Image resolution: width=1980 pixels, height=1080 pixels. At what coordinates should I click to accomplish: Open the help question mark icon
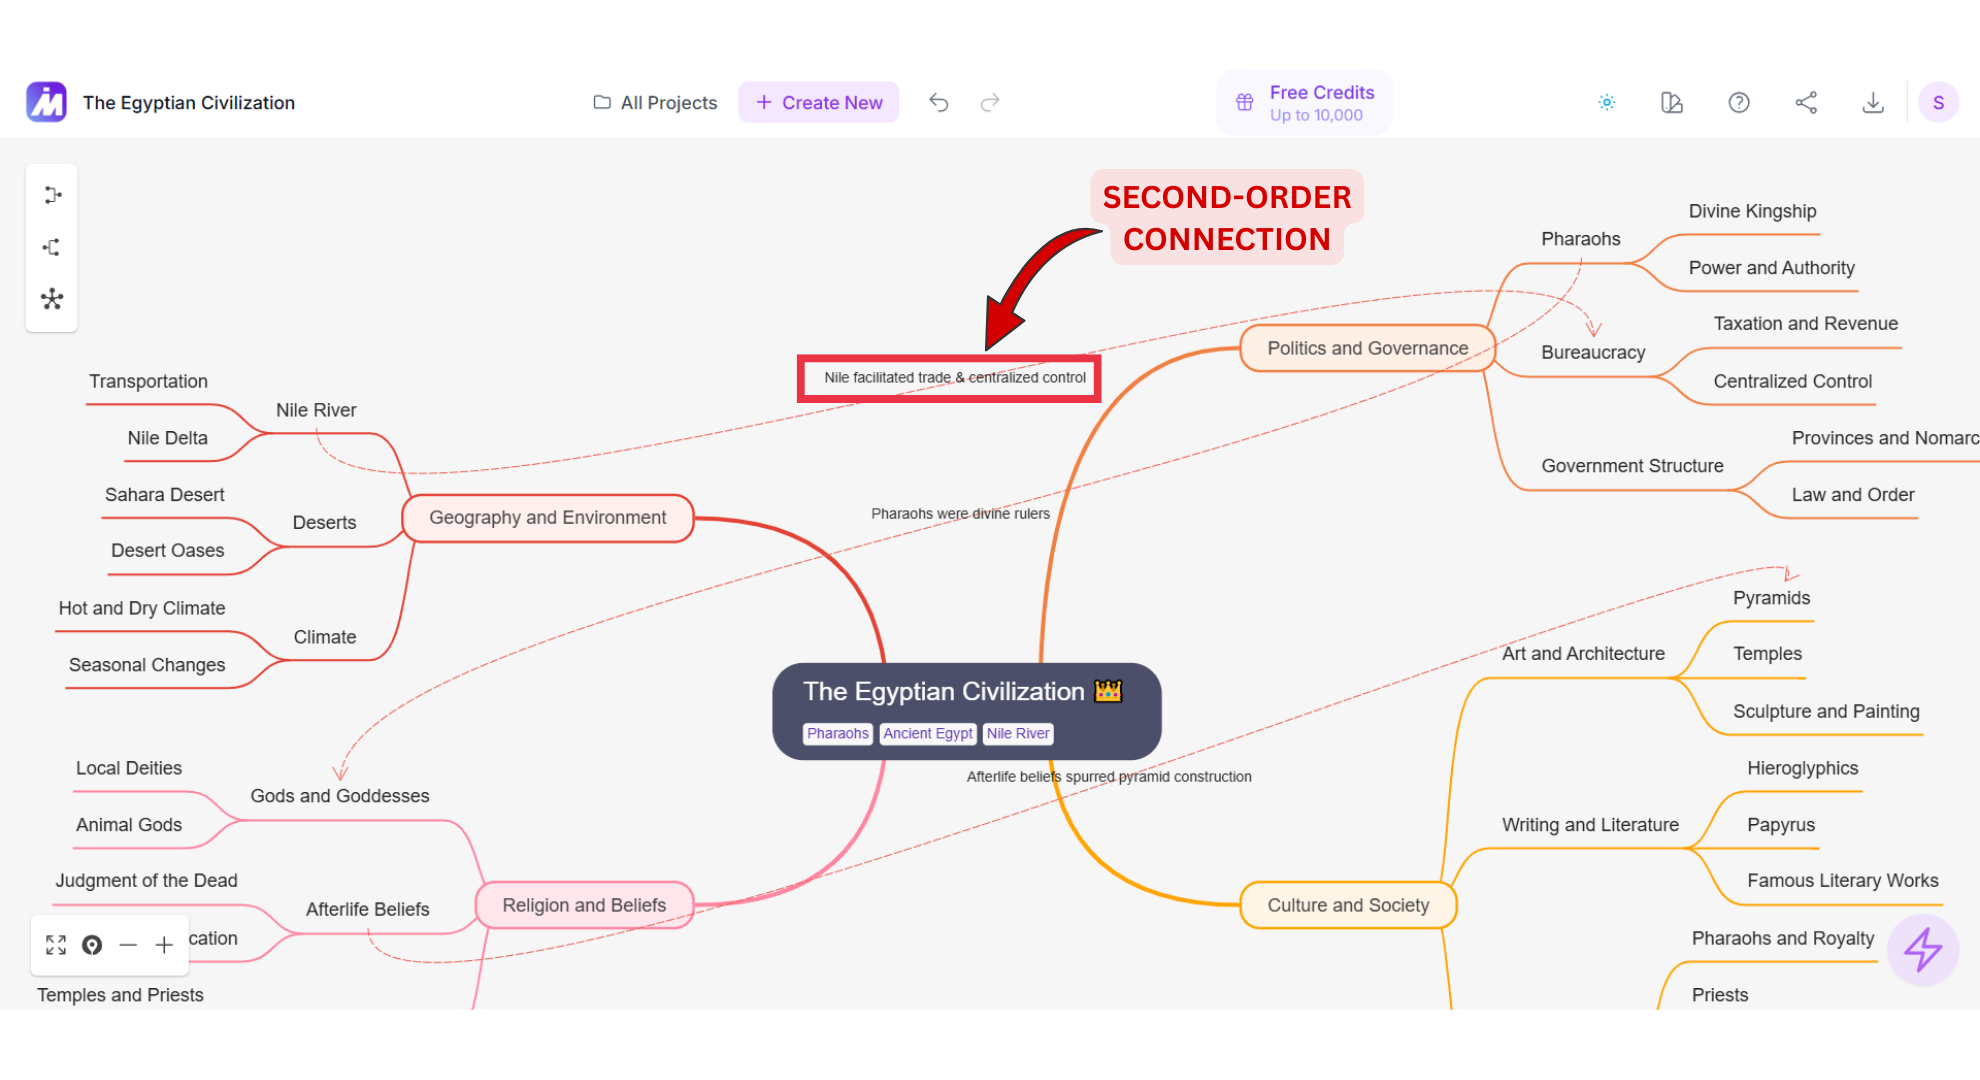(1739, 102)
